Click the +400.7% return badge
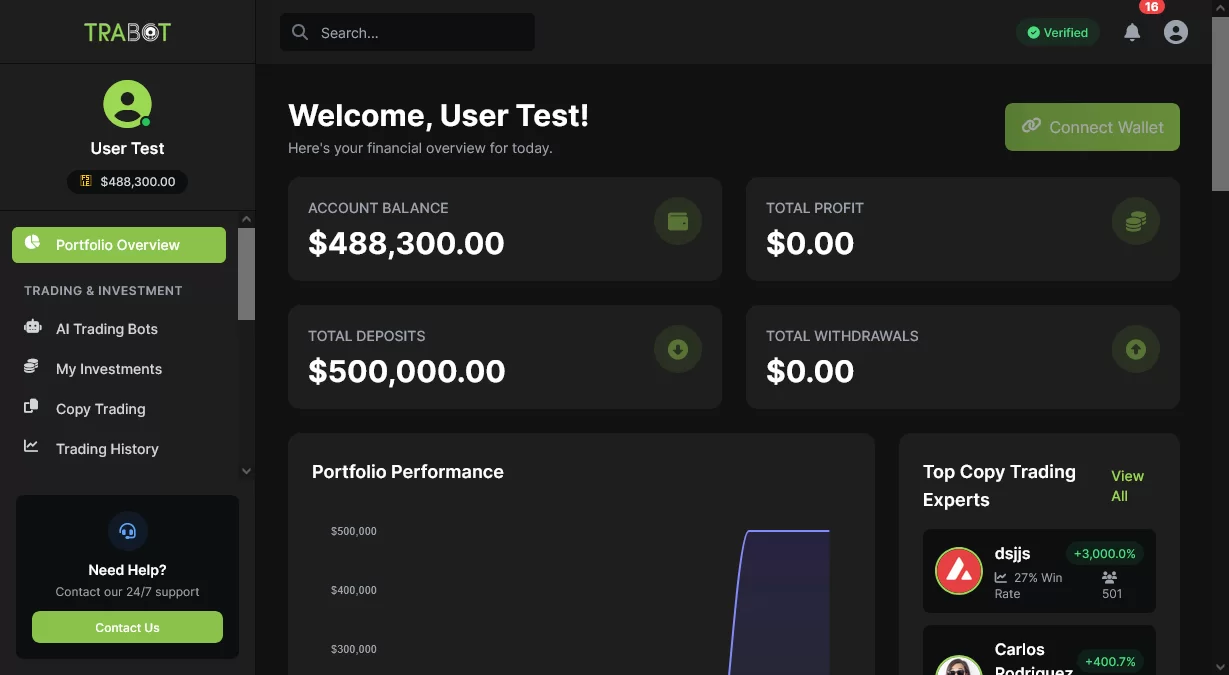Viewport: 1229px width, 675px height. (1110, 661)
